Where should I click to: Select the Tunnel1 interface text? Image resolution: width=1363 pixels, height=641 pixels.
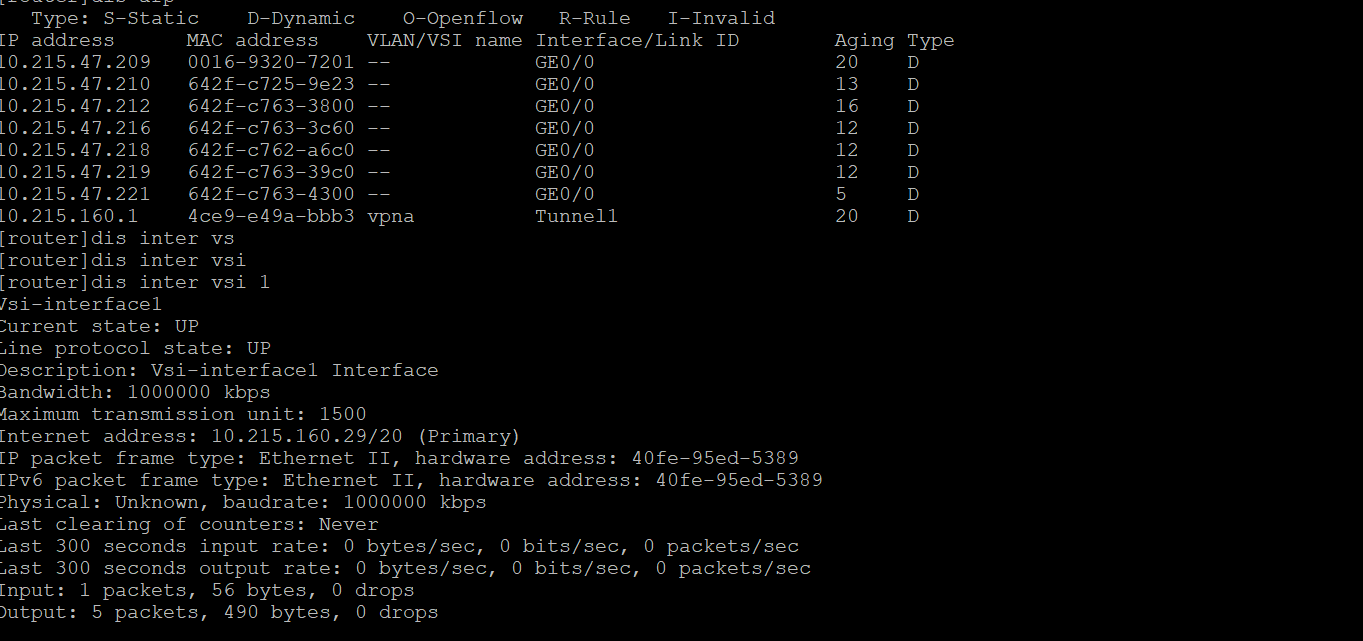(576, 216)
